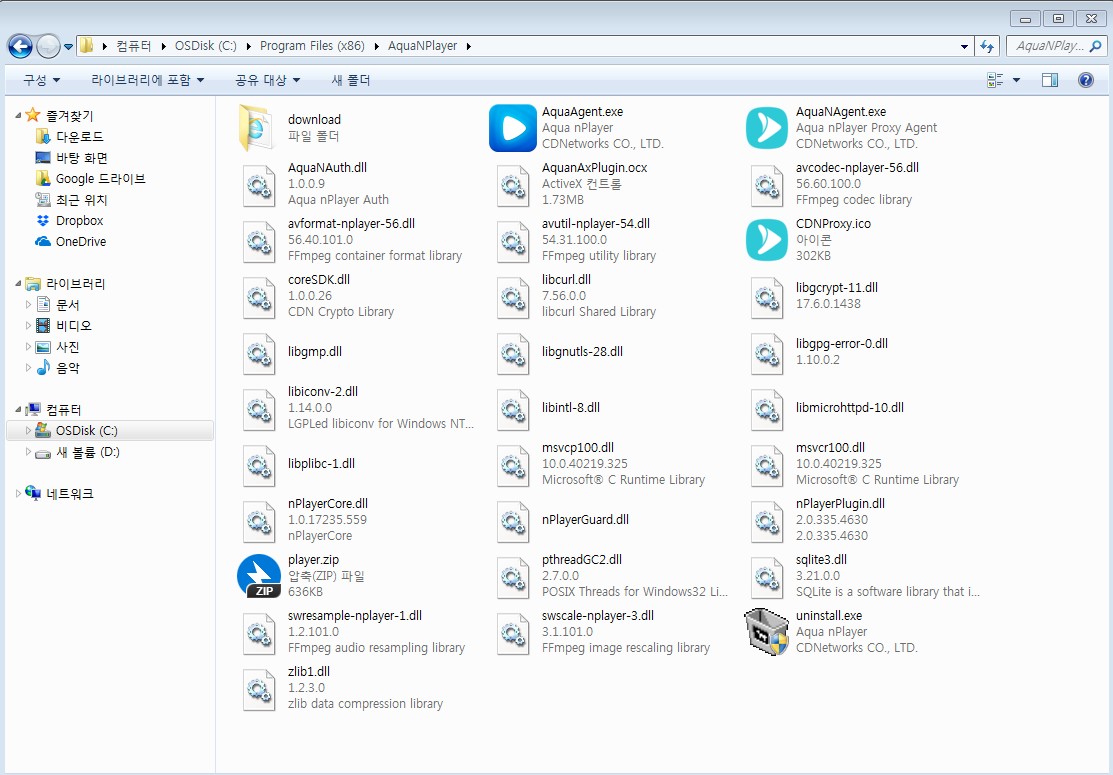
Task: Select the coreSDK.dll file icon
Action: (259, 297)
